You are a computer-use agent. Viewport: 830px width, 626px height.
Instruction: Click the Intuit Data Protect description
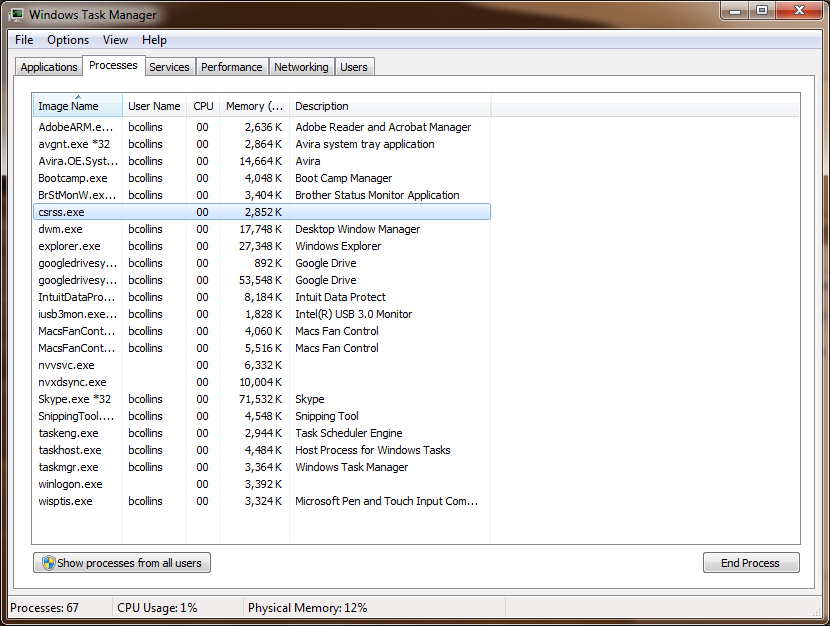point(340,297)
